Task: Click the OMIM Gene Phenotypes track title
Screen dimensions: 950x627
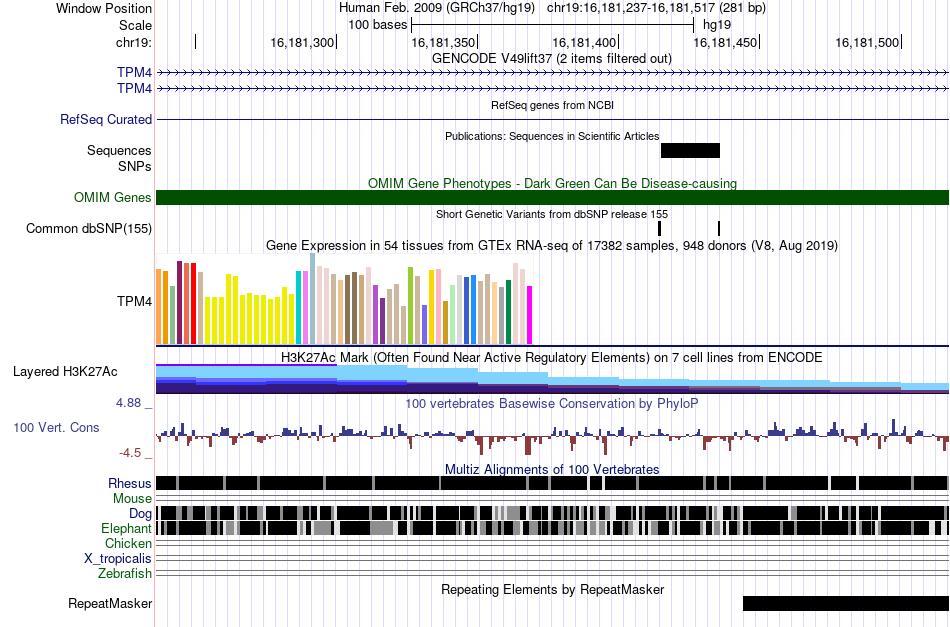Action: 553,184
